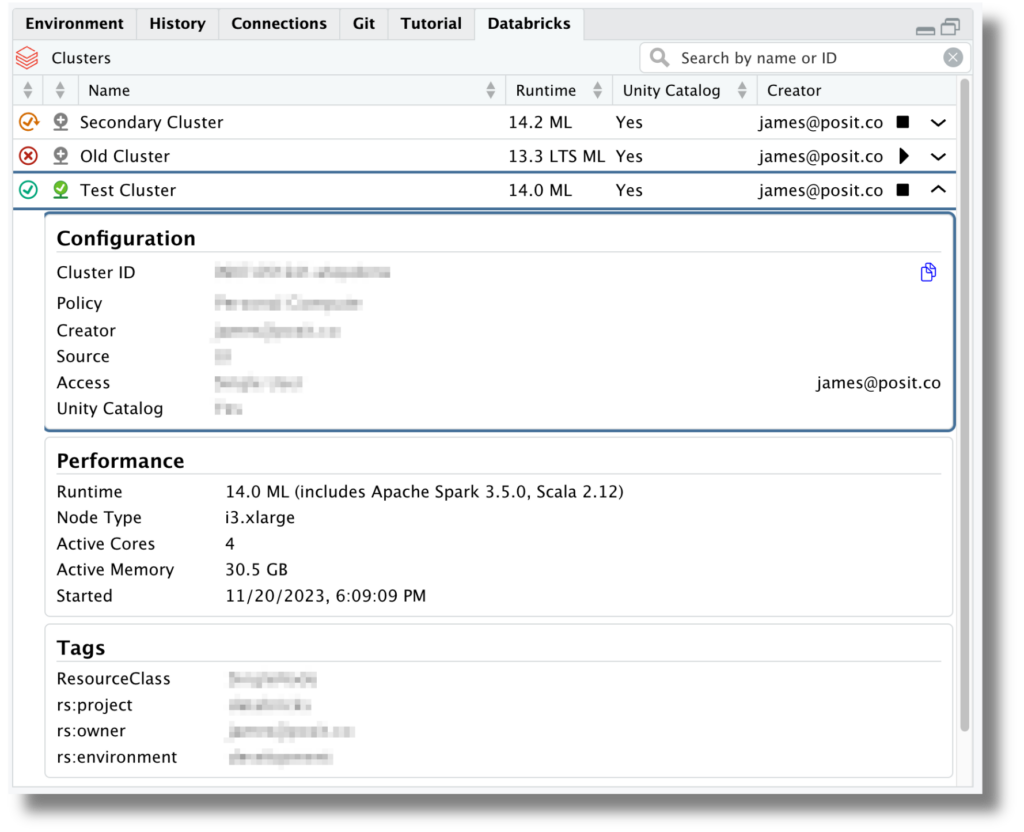Expand the Secondary Cluster row chevron

[937, 122]
